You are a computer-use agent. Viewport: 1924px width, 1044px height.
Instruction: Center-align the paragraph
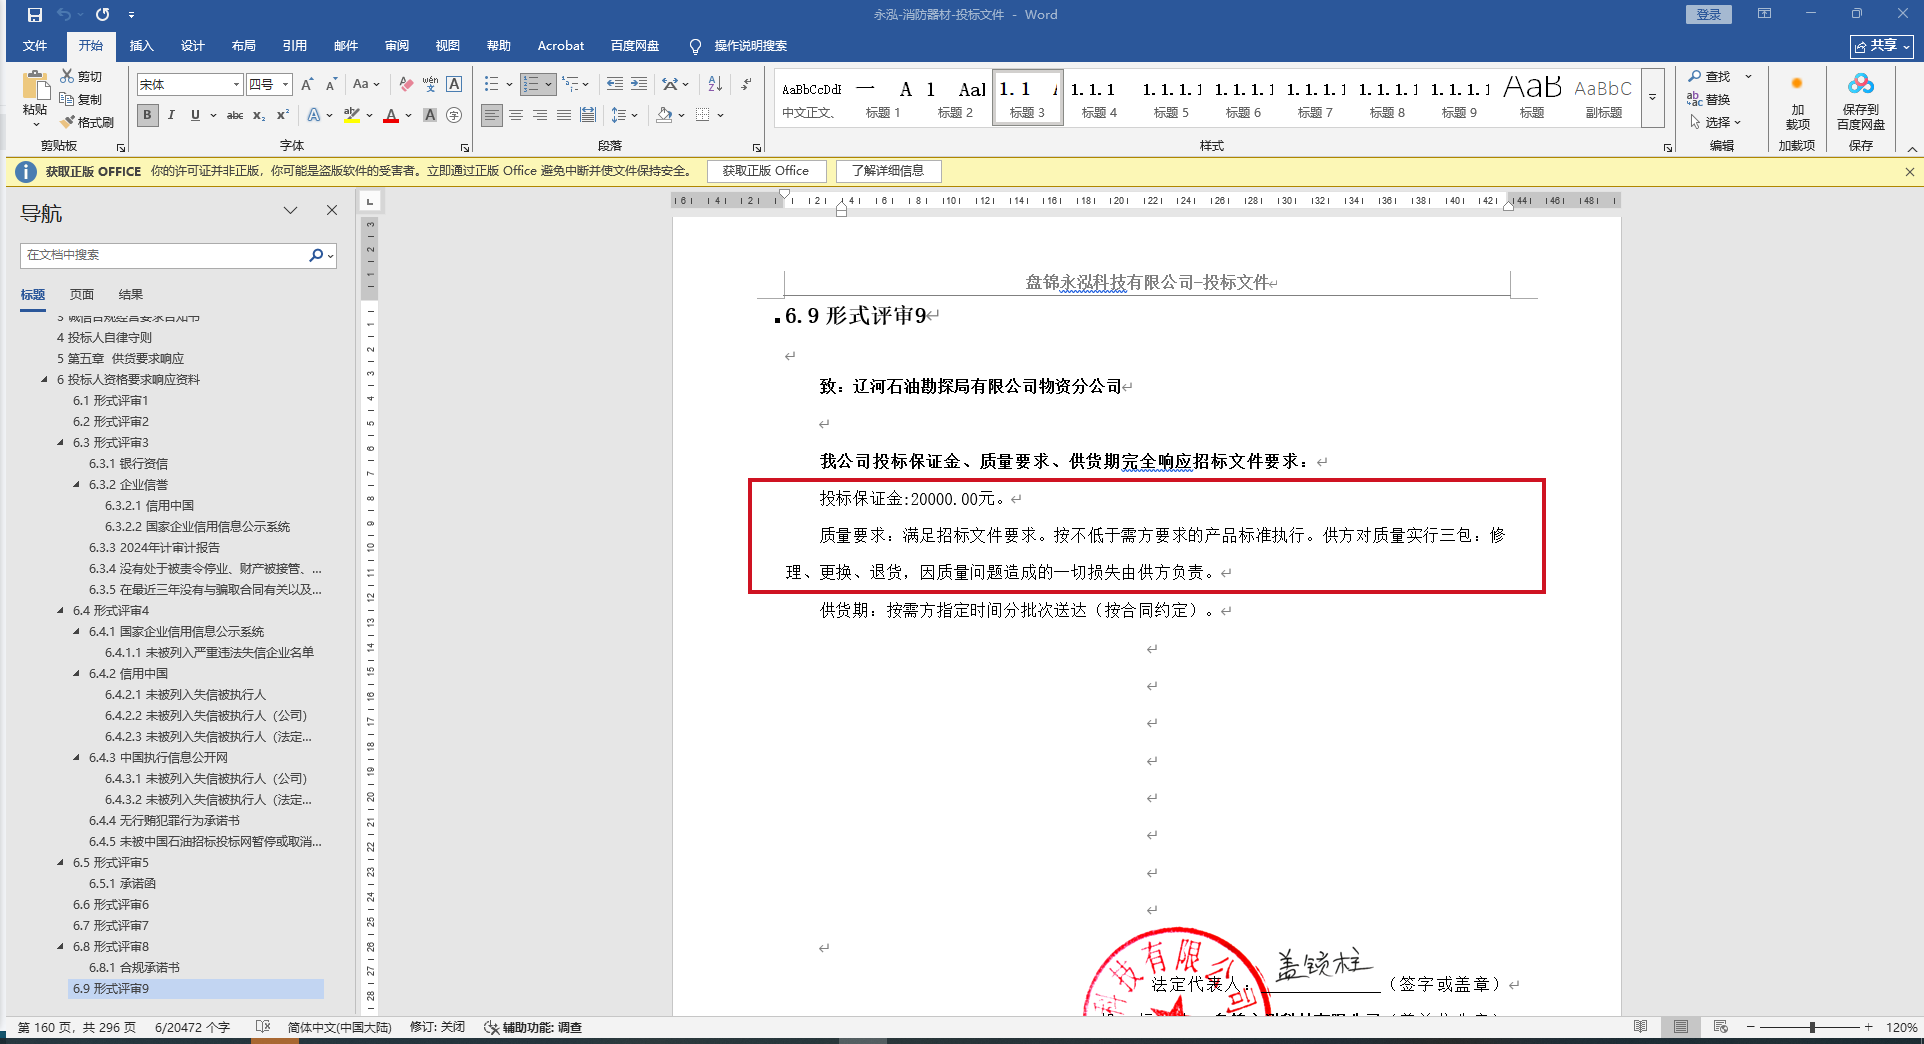516,115
